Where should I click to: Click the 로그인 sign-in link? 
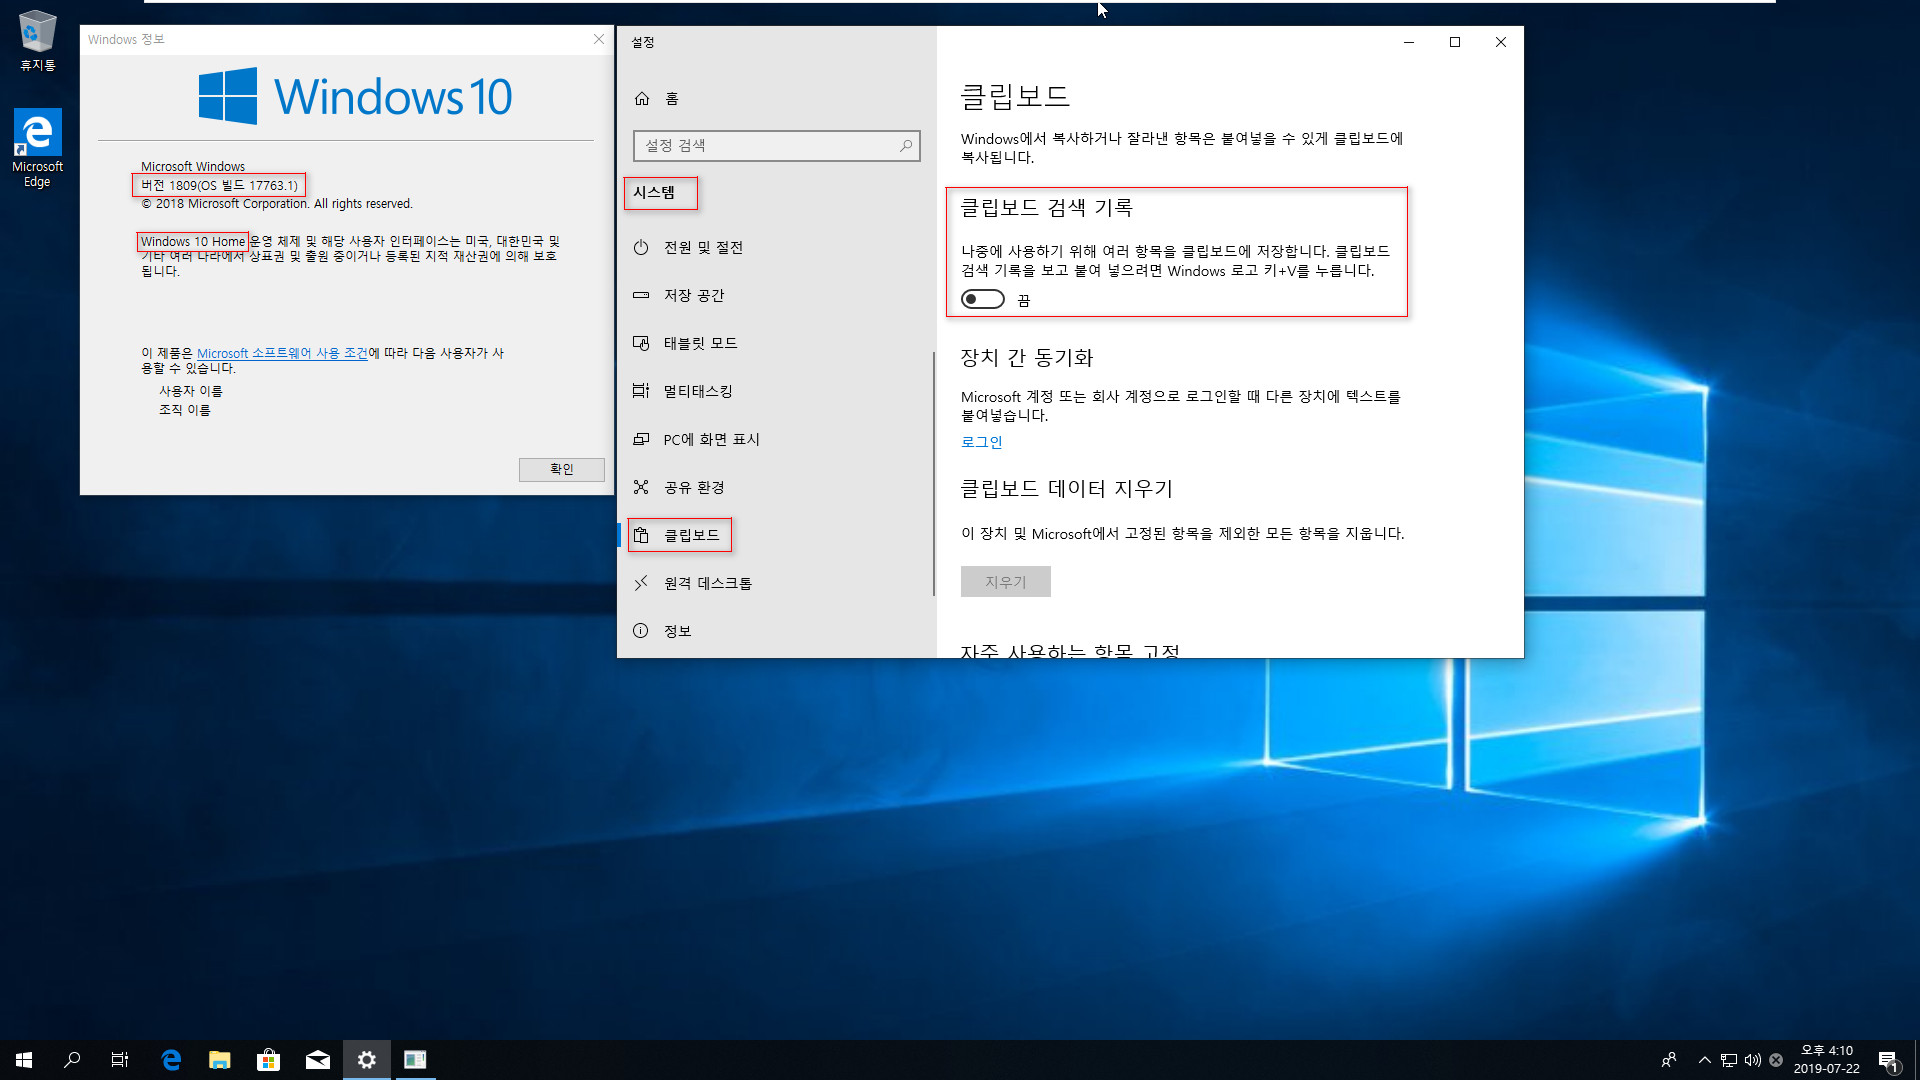coord(981,442)
